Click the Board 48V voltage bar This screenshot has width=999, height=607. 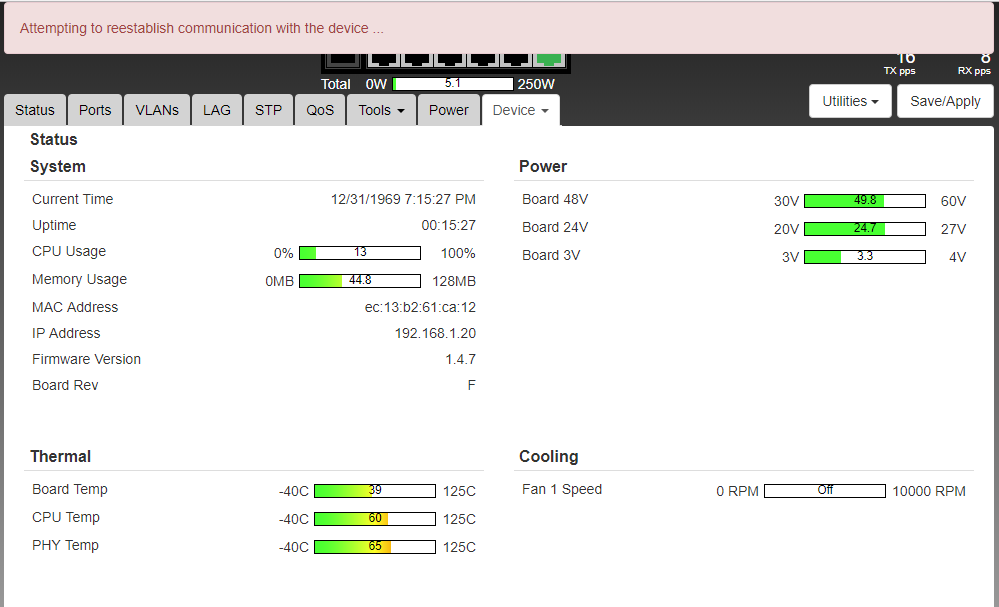865,201
